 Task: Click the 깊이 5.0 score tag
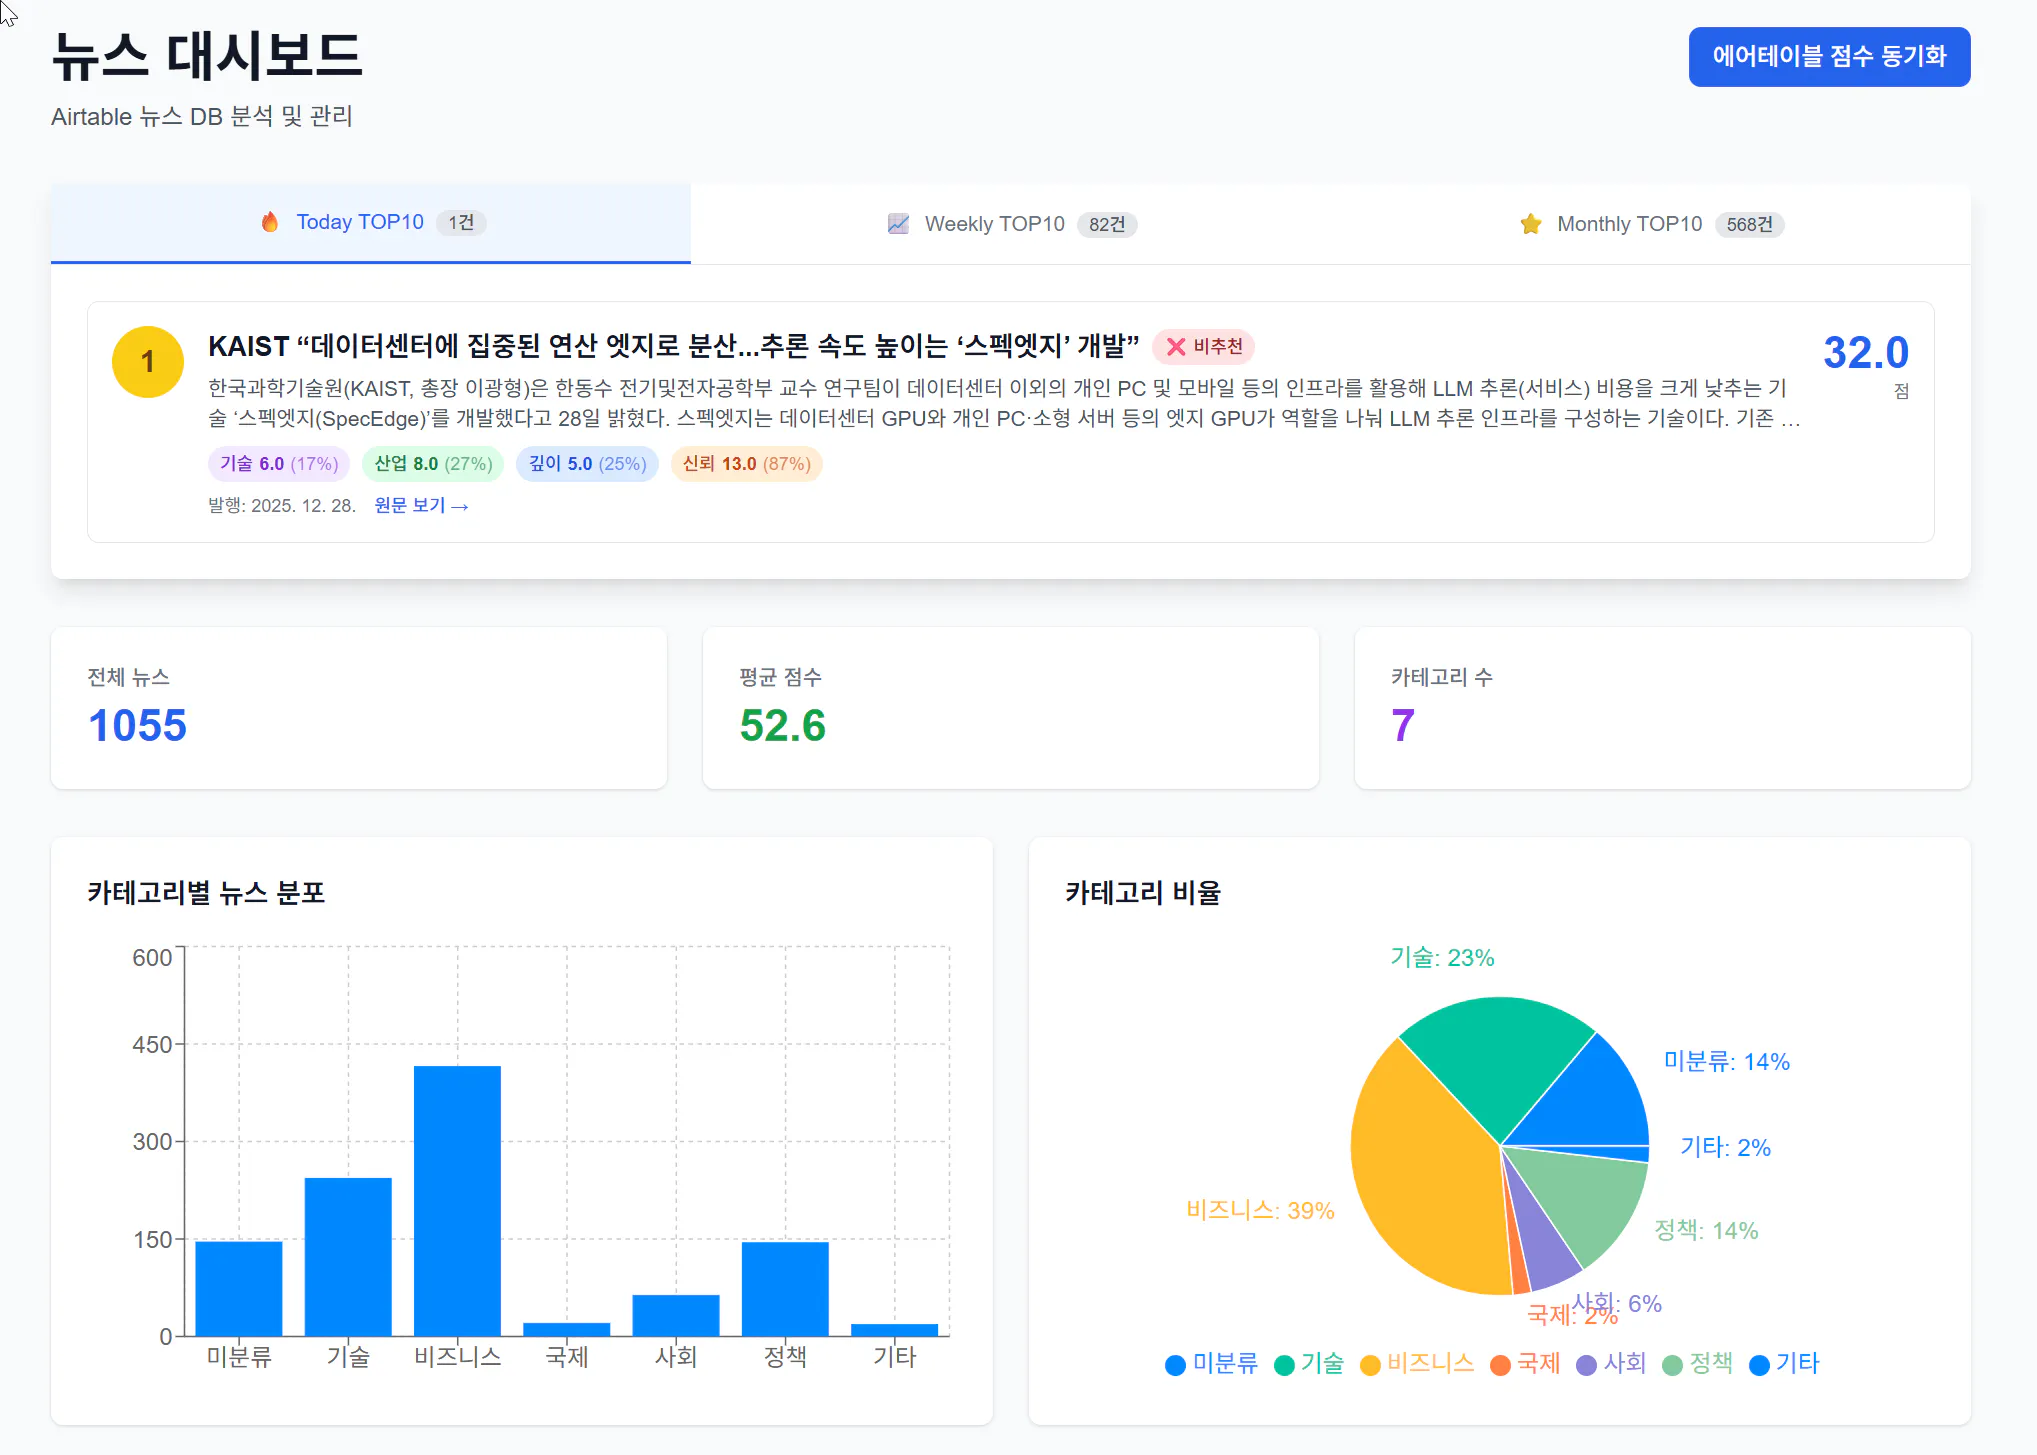587,464
